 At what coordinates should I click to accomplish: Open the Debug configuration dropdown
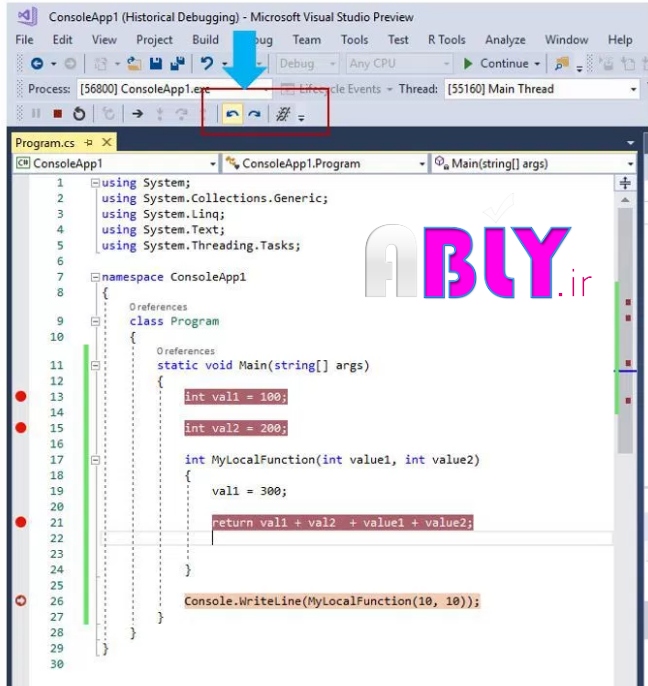307,64
